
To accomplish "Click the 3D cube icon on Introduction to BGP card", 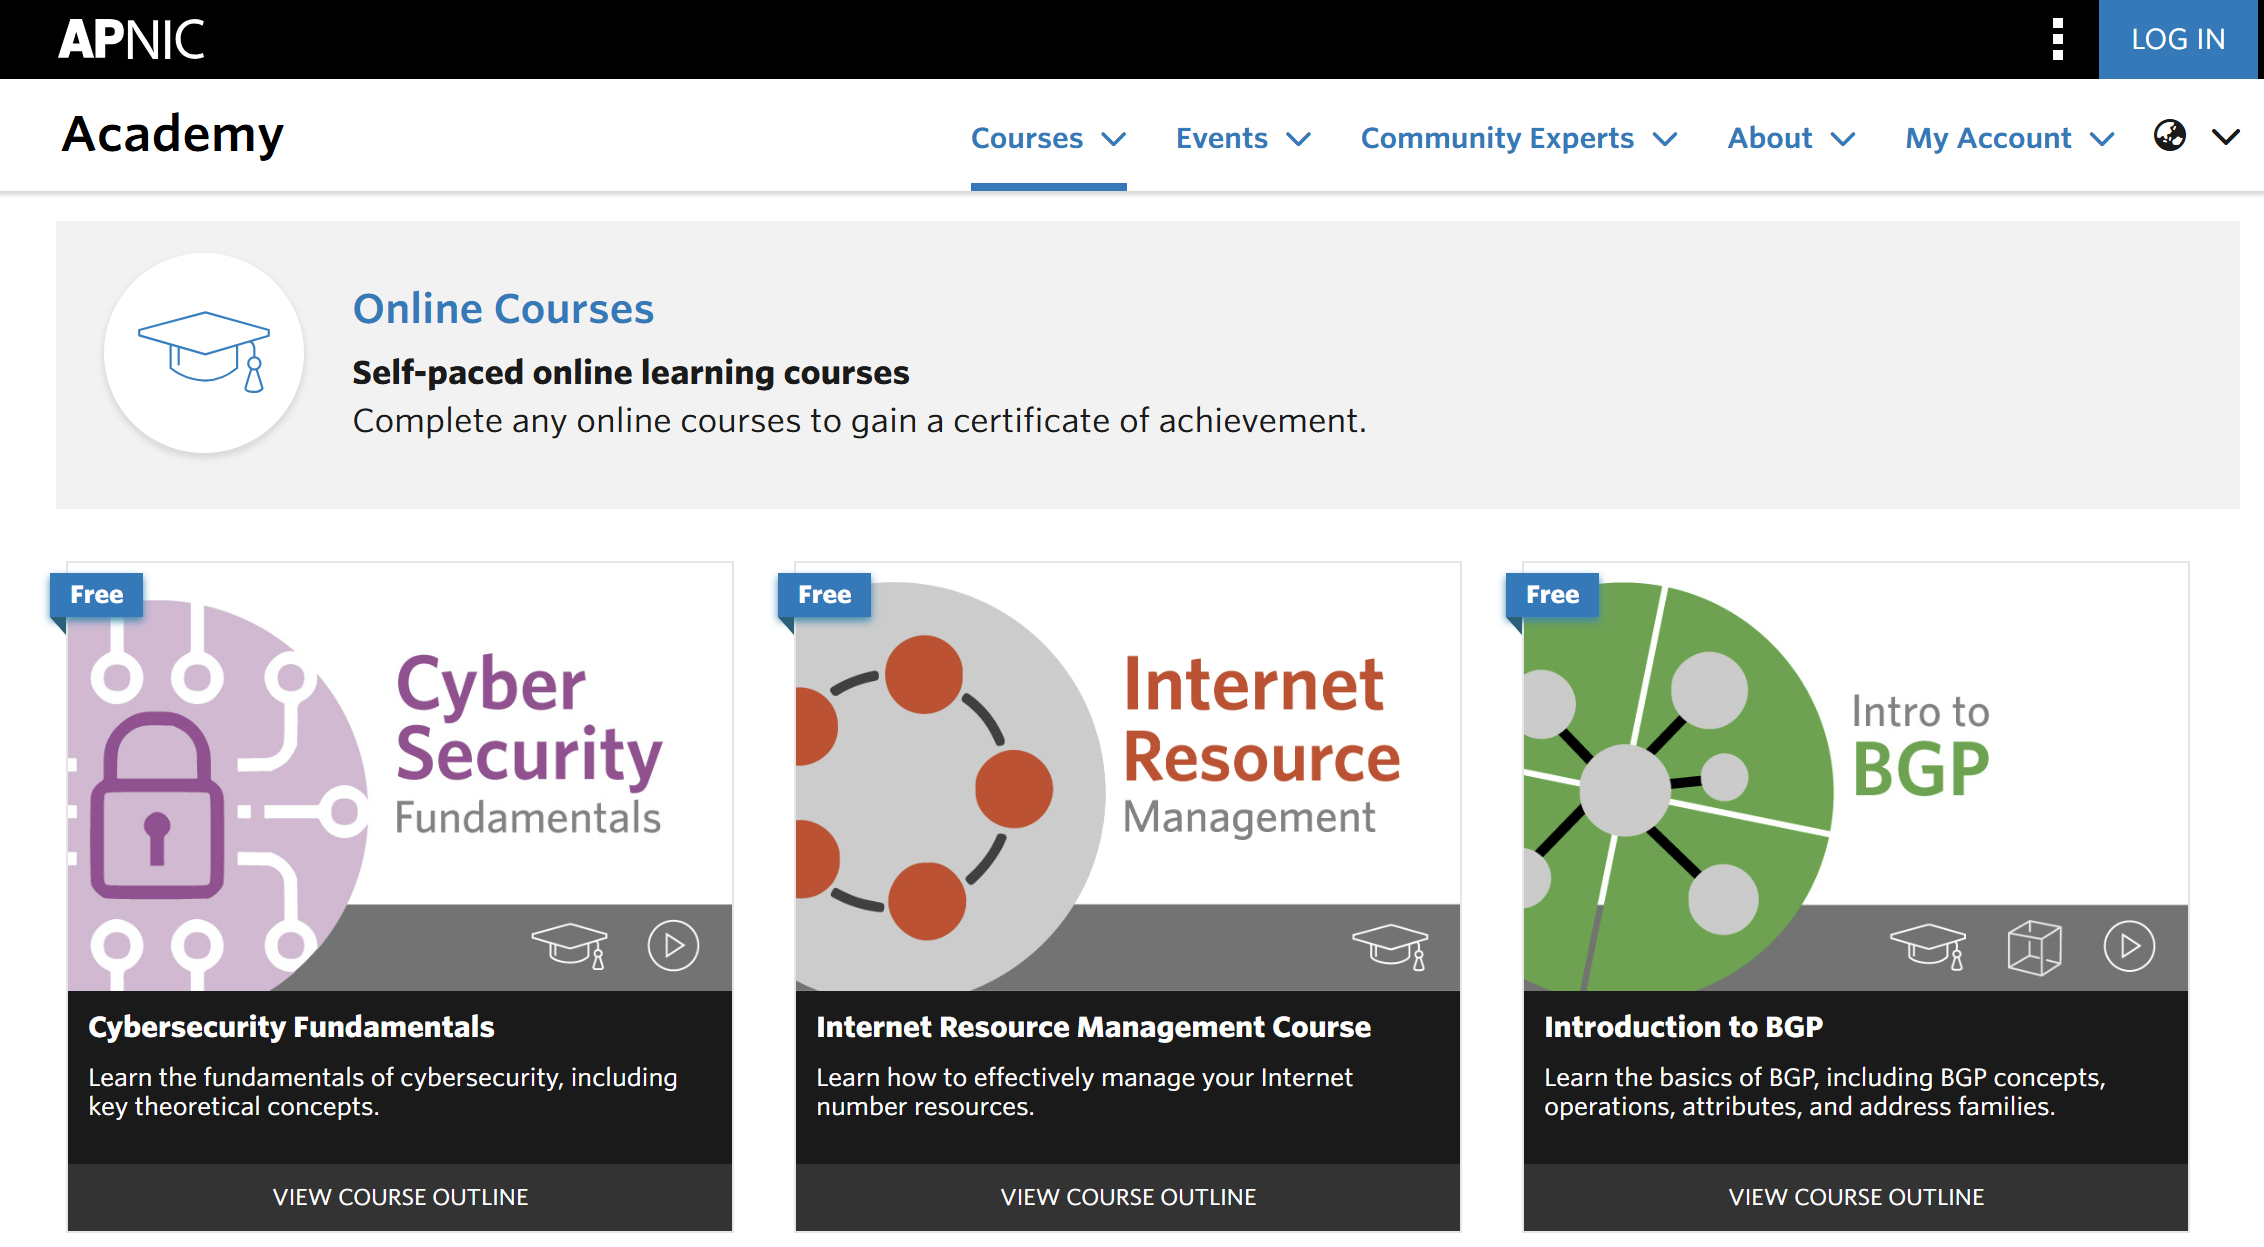I will [x=2035, y=946].
